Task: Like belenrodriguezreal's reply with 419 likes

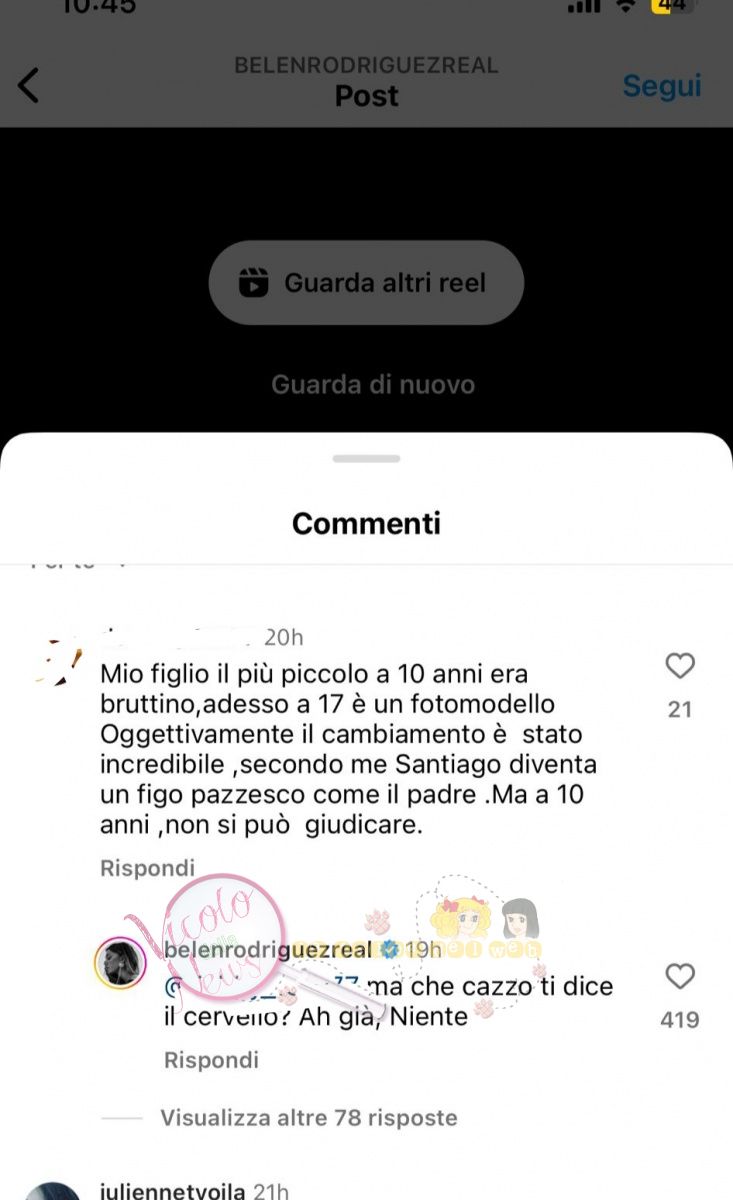Action: click(680, 976)
